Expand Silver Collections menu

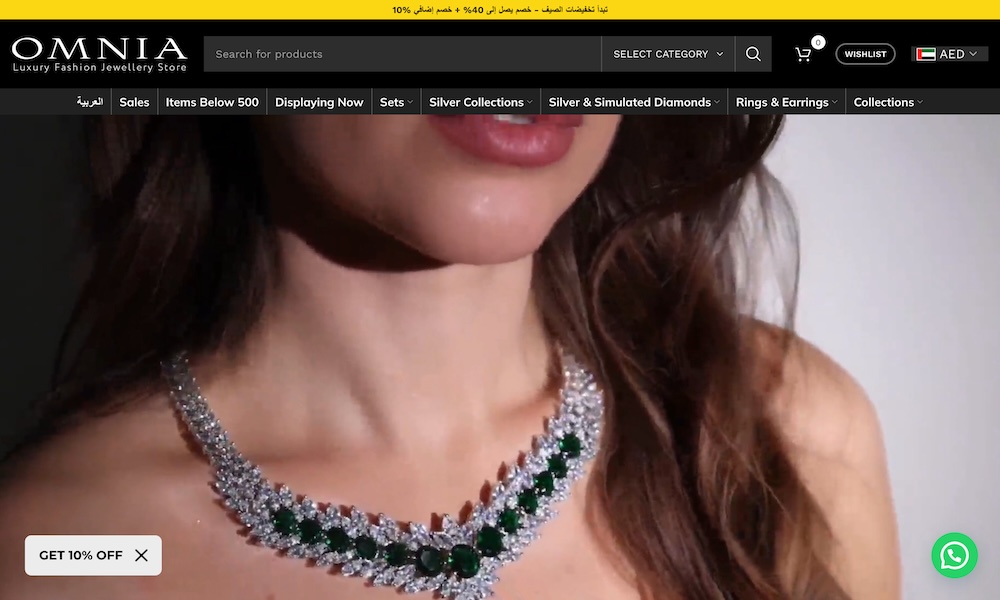480,102
